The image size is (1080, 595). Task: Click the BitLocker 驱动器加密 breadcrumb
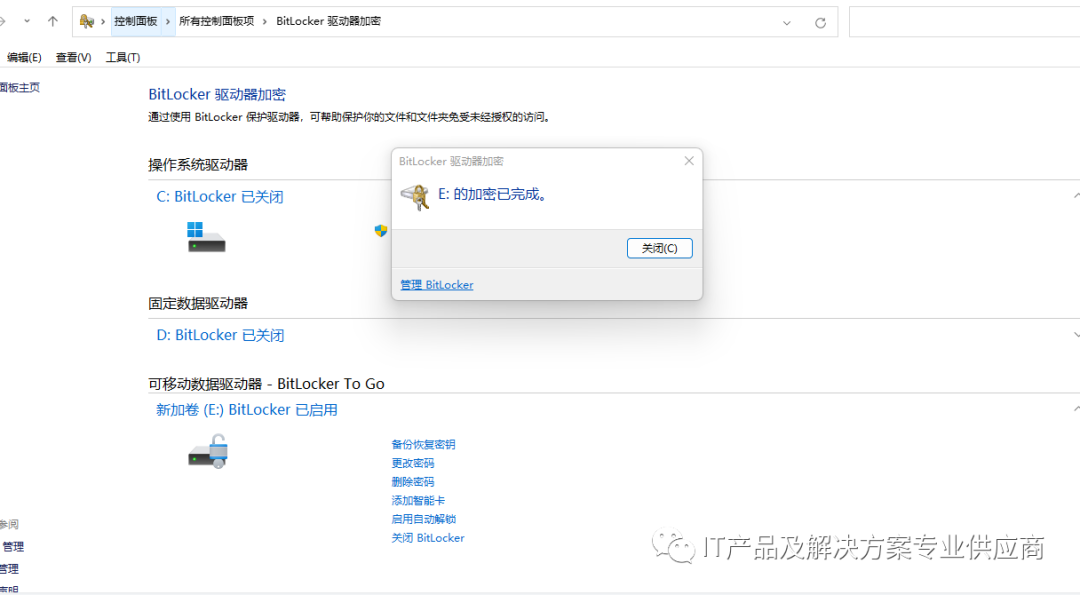click(328, 21)
